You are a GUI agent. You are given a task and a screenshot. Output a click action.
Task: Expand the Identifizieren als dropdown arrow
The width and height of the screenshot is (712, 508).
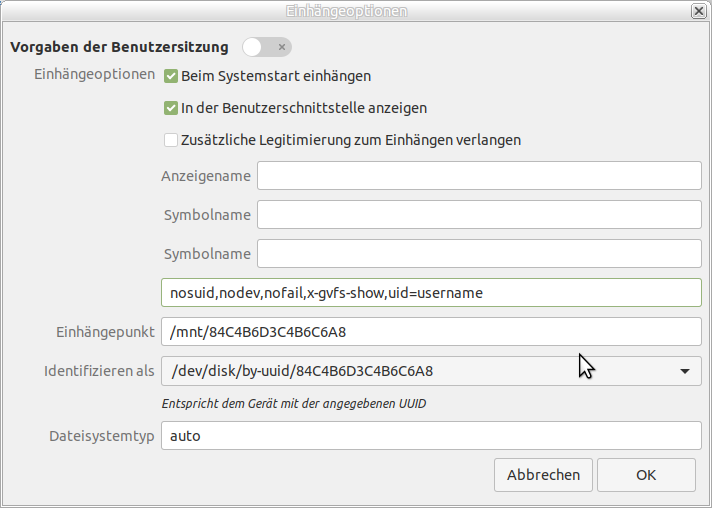[684, 371]
